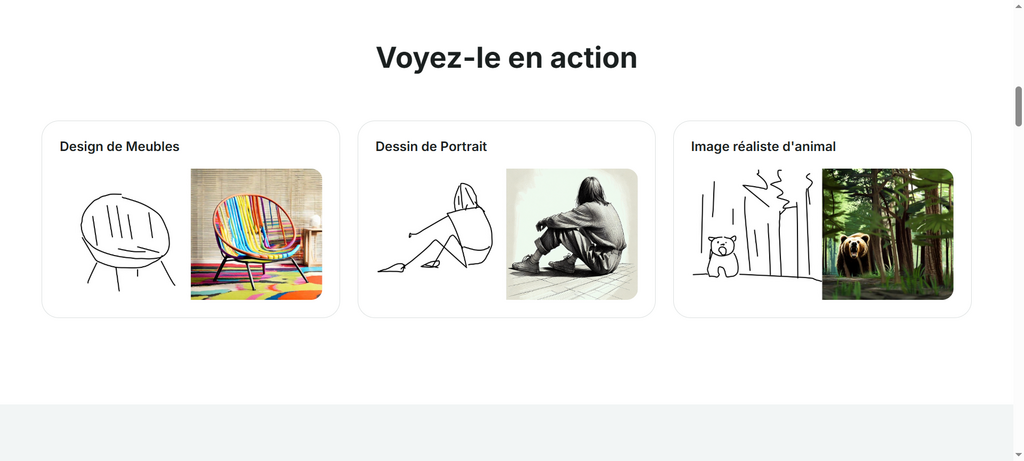Click the small sketched bear drawing
1024x461 pixels.
[723, 257]
